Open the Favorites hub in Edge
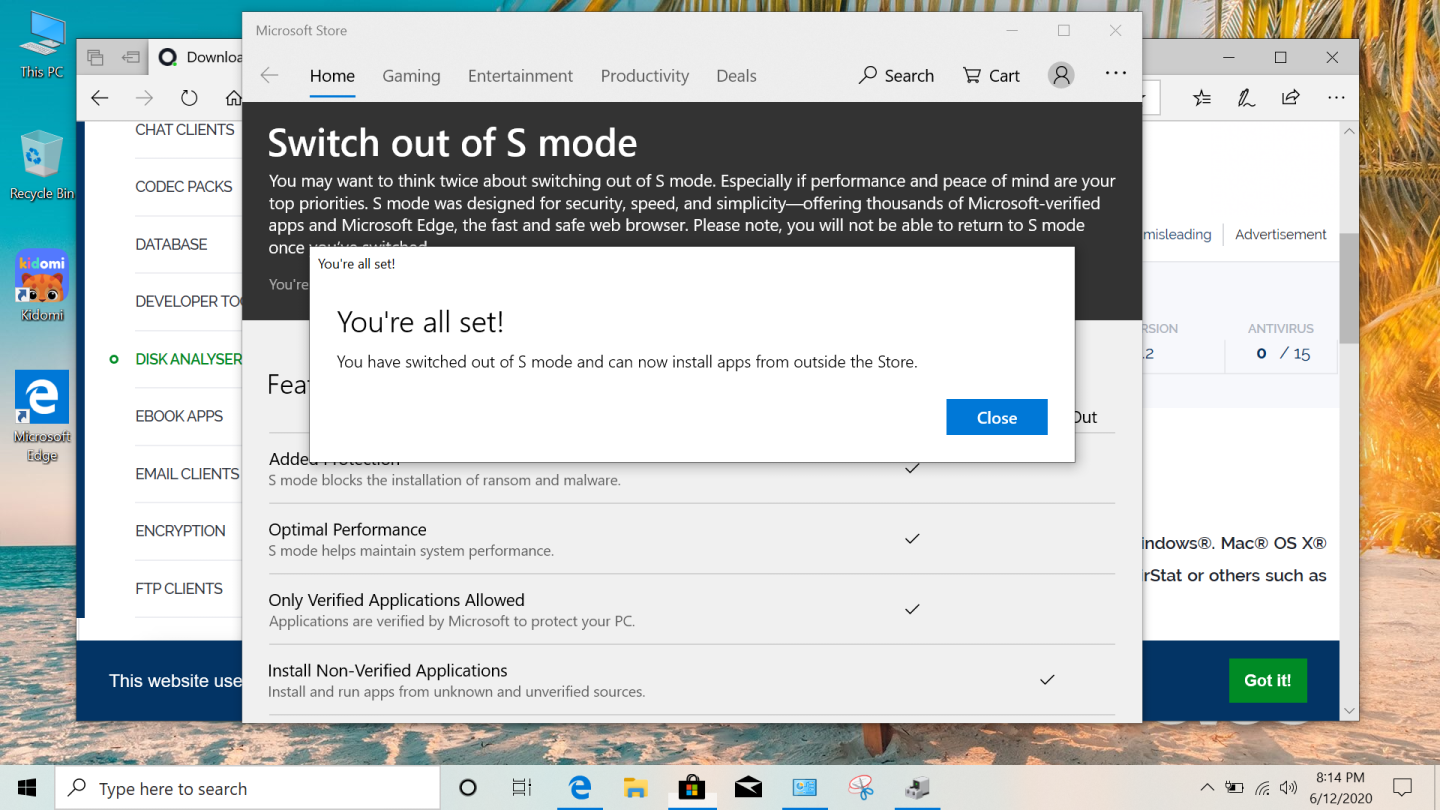1440x810 pixels. [x=1201, y=97]
